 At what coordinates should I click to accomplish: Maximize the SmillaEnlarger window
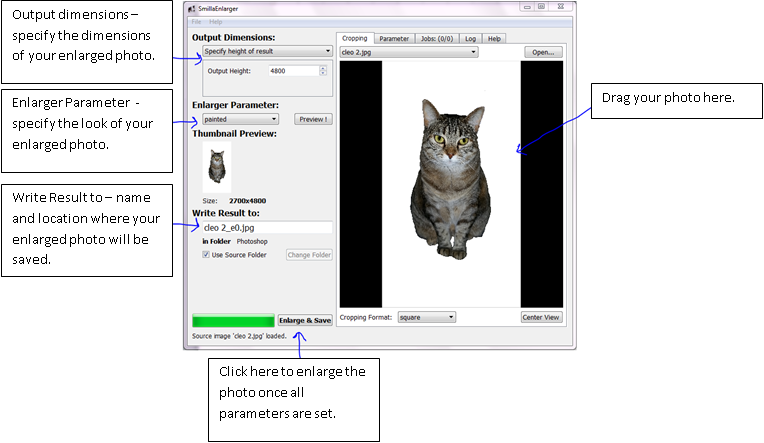541,7
